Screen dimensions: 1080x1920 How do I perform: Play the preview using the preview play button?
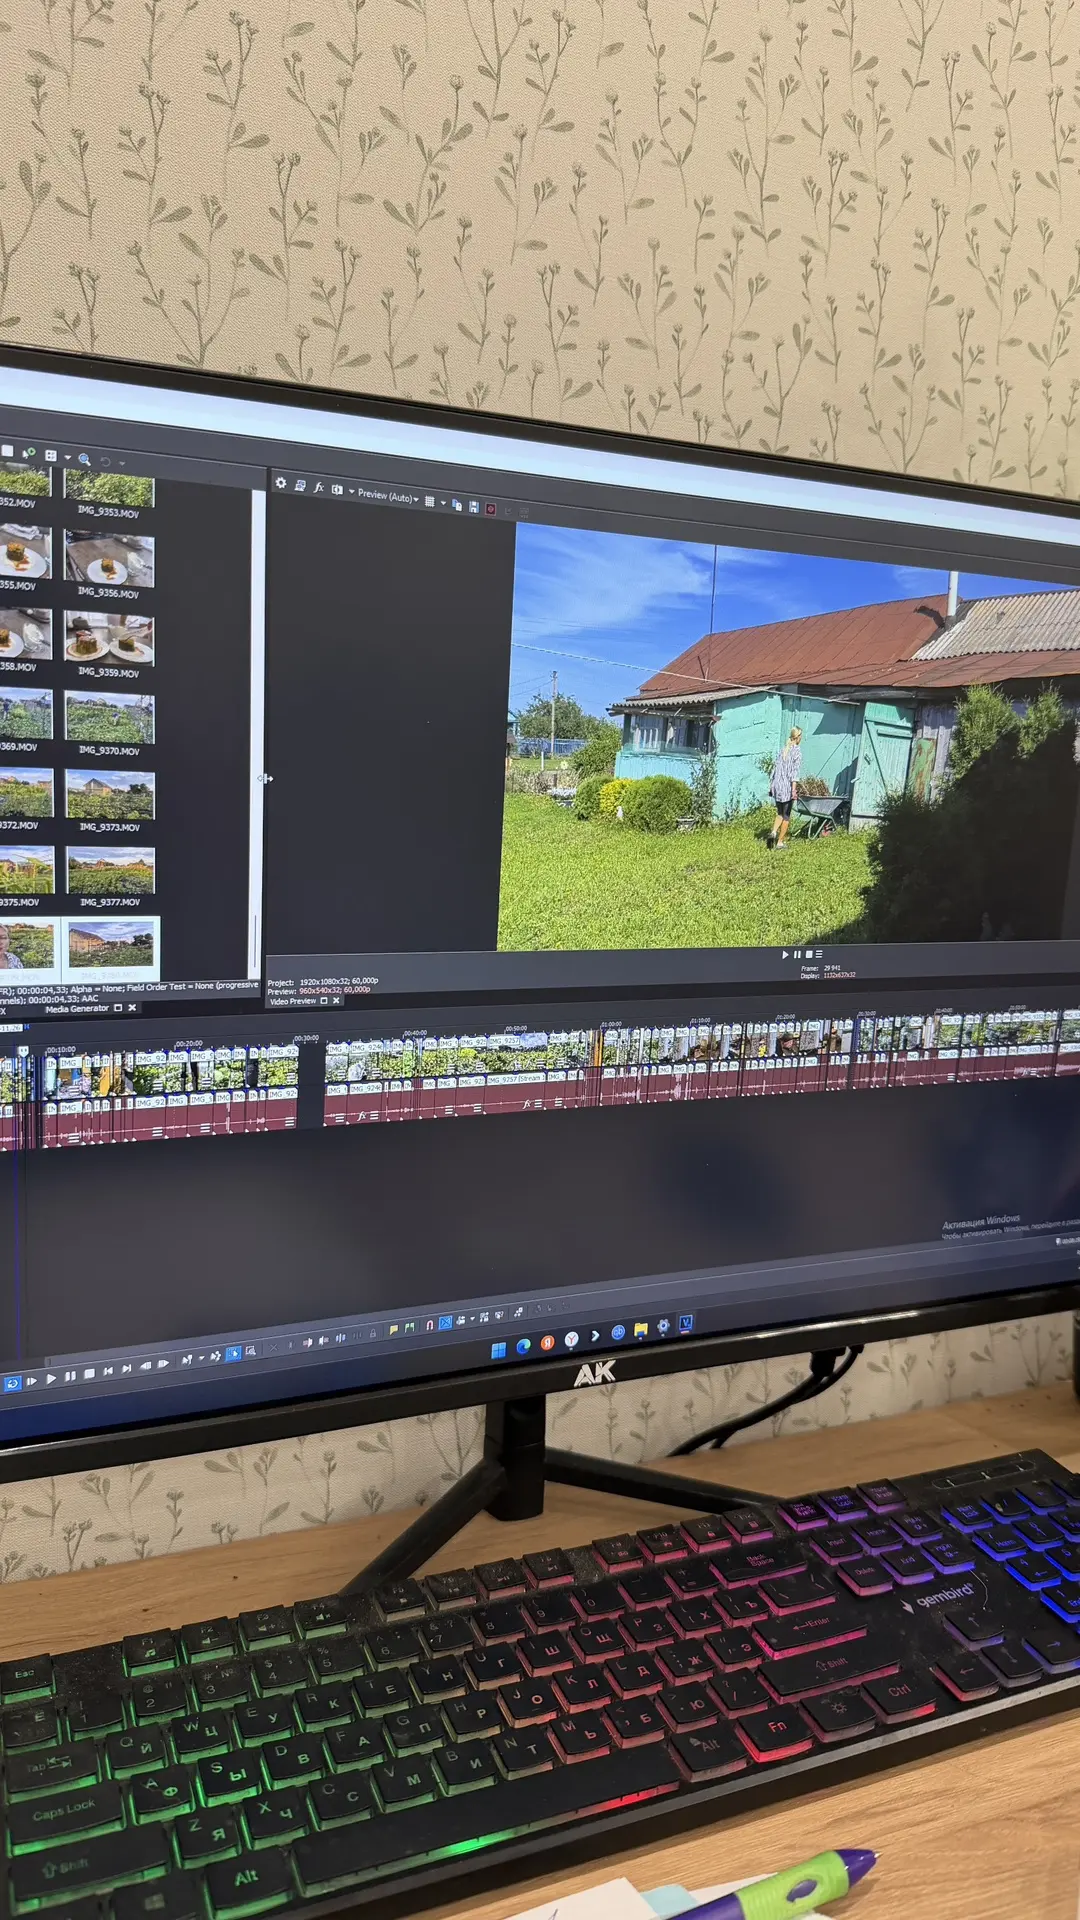785,955
